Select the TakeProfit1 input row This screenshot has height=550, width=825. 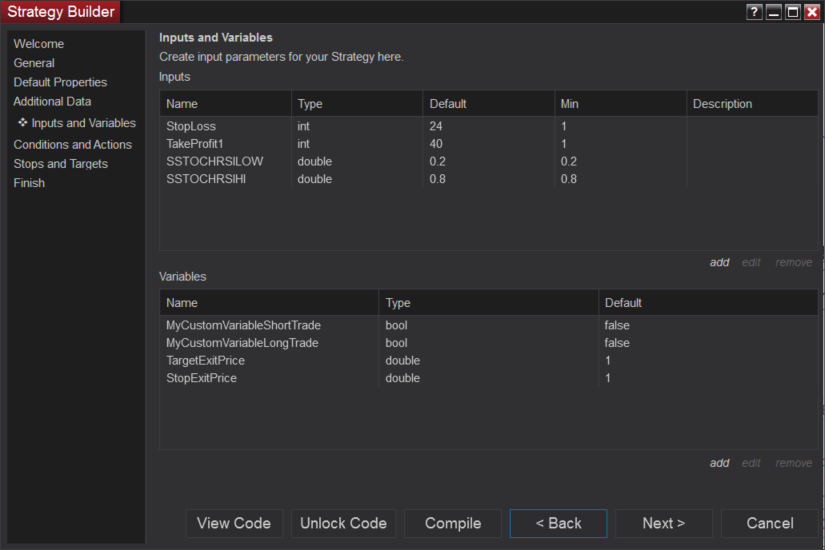click(x=195, y=144)
